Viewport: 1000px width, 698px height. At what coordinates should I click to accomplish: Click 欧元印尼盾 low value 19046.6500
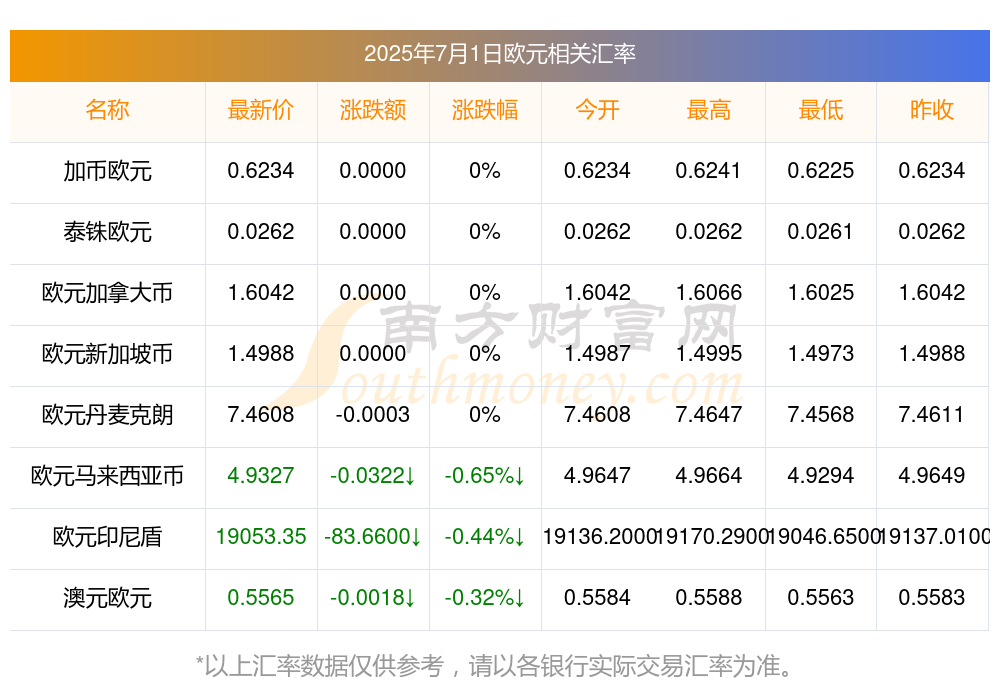tap(822, 537)
